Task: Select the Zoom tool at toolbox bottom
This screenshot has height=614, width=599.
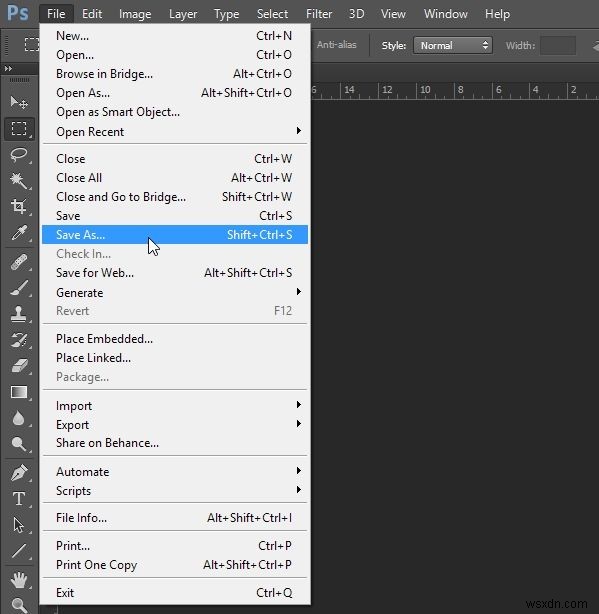Action: [19, 605]
